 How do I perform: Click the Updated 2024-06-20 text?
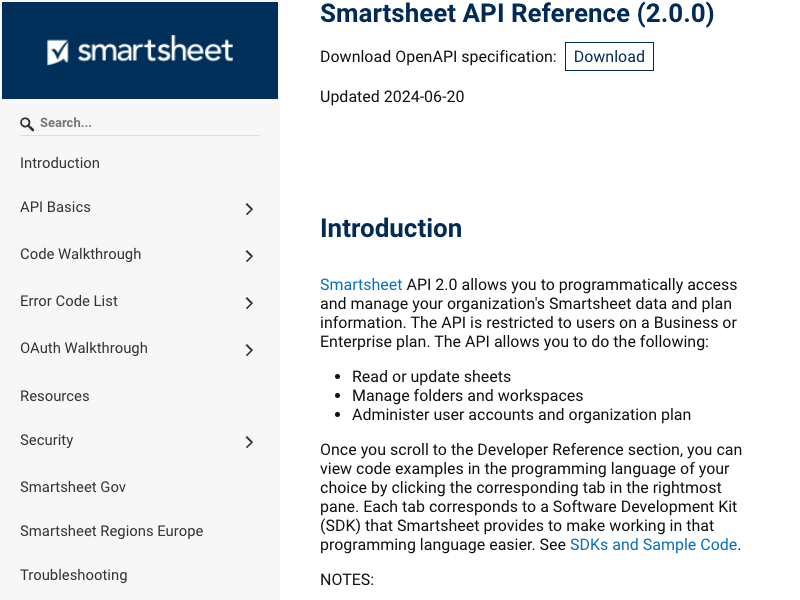click(392, 96)
